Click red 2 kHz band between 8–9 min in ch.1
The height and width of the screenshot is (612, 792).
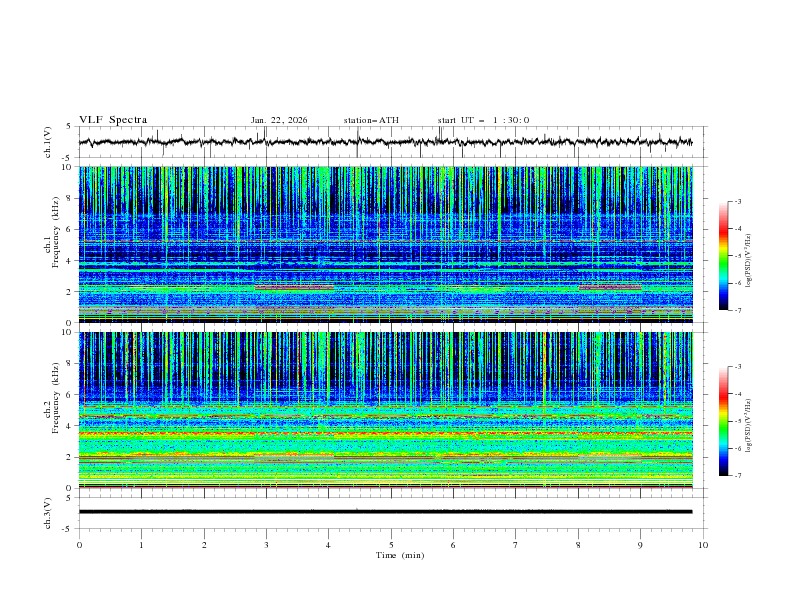point(610,288)
